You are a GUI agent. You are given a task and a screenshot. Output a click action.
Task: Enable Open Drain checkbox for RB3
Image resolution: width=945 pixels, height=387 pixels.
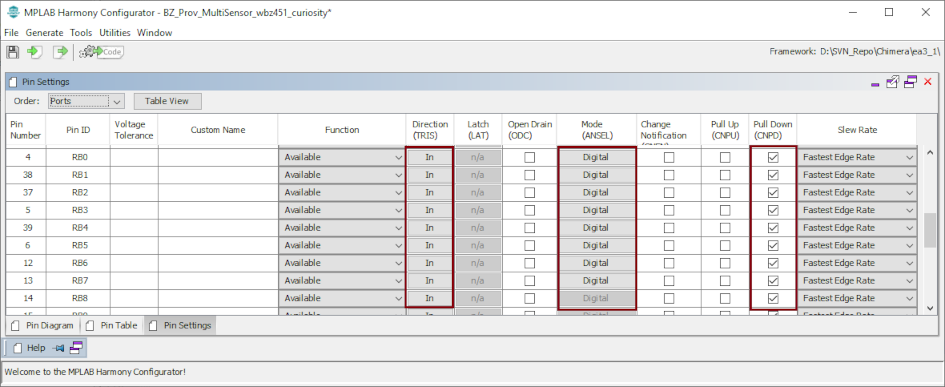point(529,210)
